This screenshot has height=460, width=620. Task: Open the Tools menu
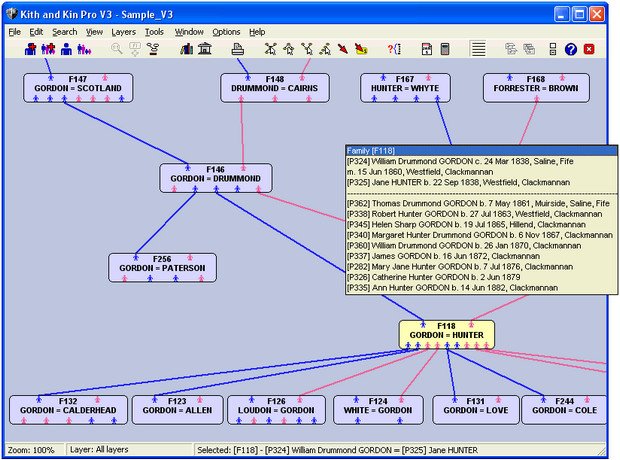pos(154,32)
